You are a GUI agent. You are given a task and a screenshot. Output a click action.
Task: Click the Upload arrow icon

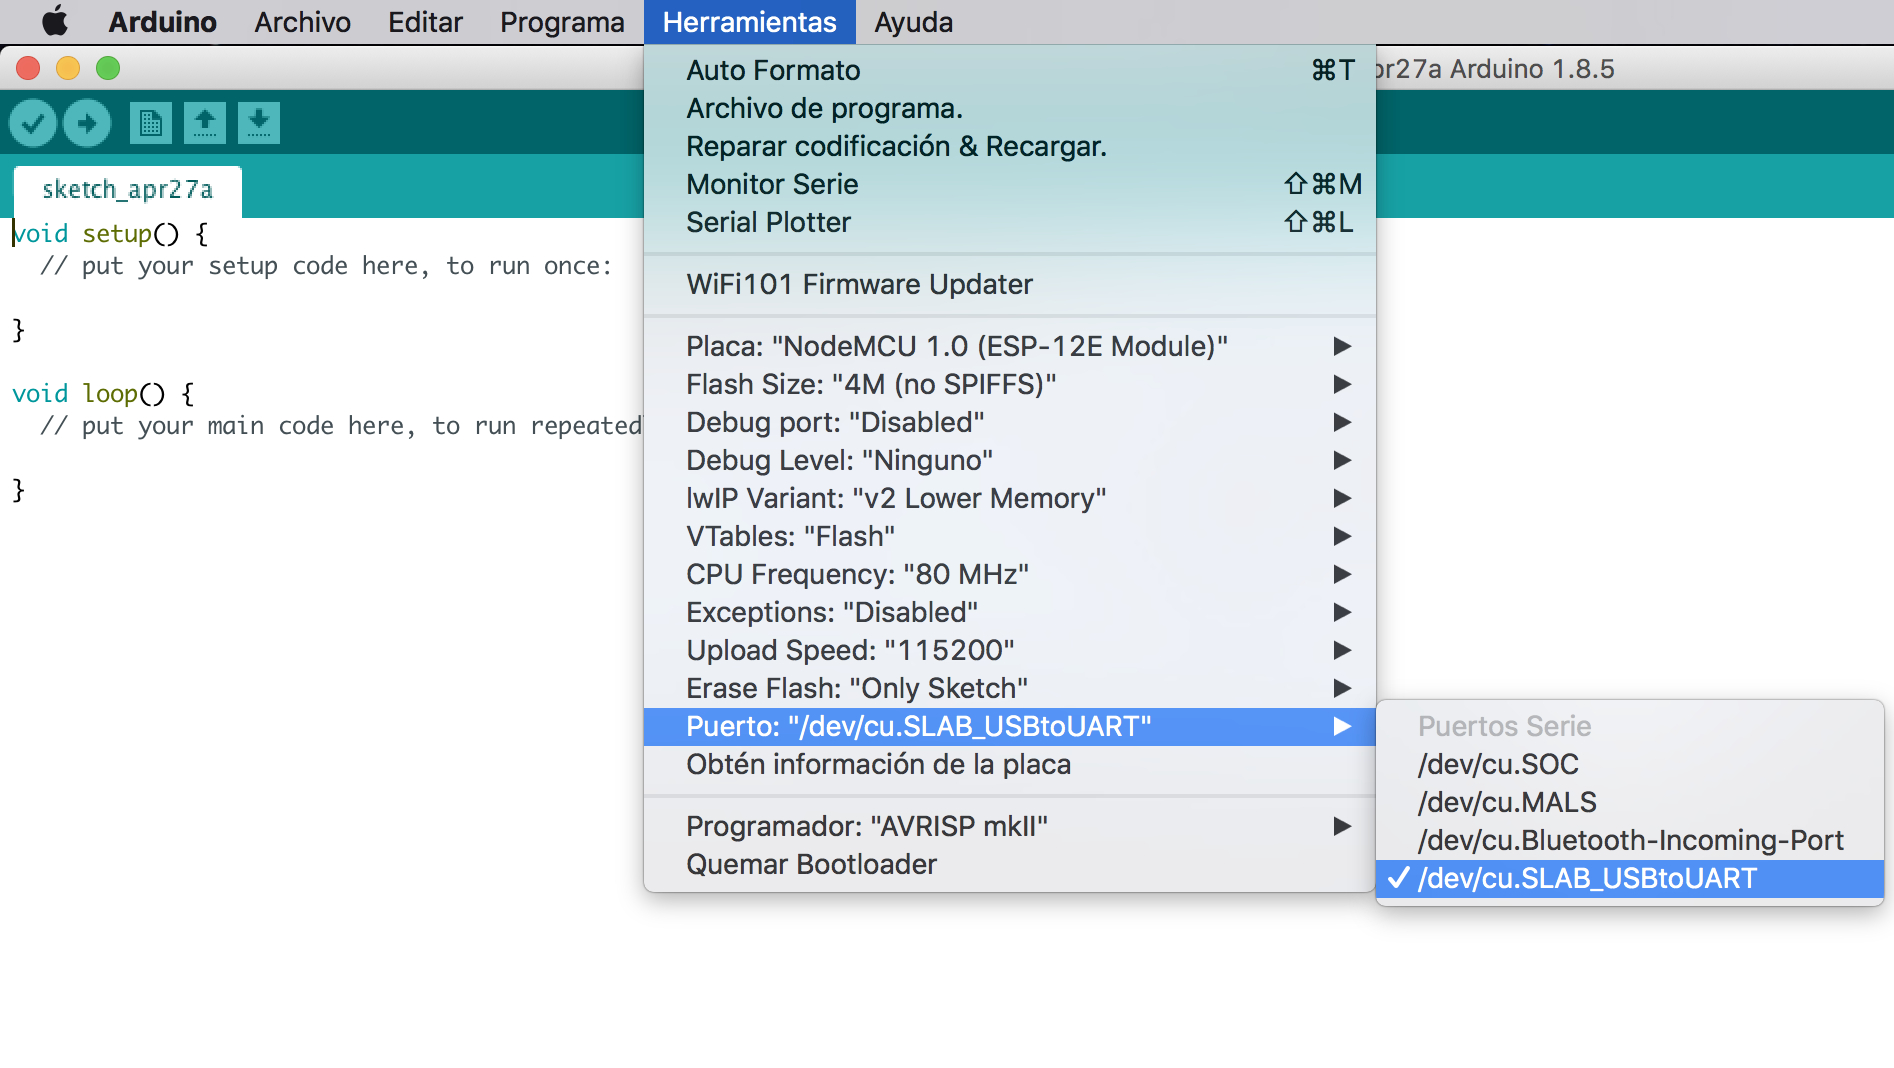tap(87, 123)
